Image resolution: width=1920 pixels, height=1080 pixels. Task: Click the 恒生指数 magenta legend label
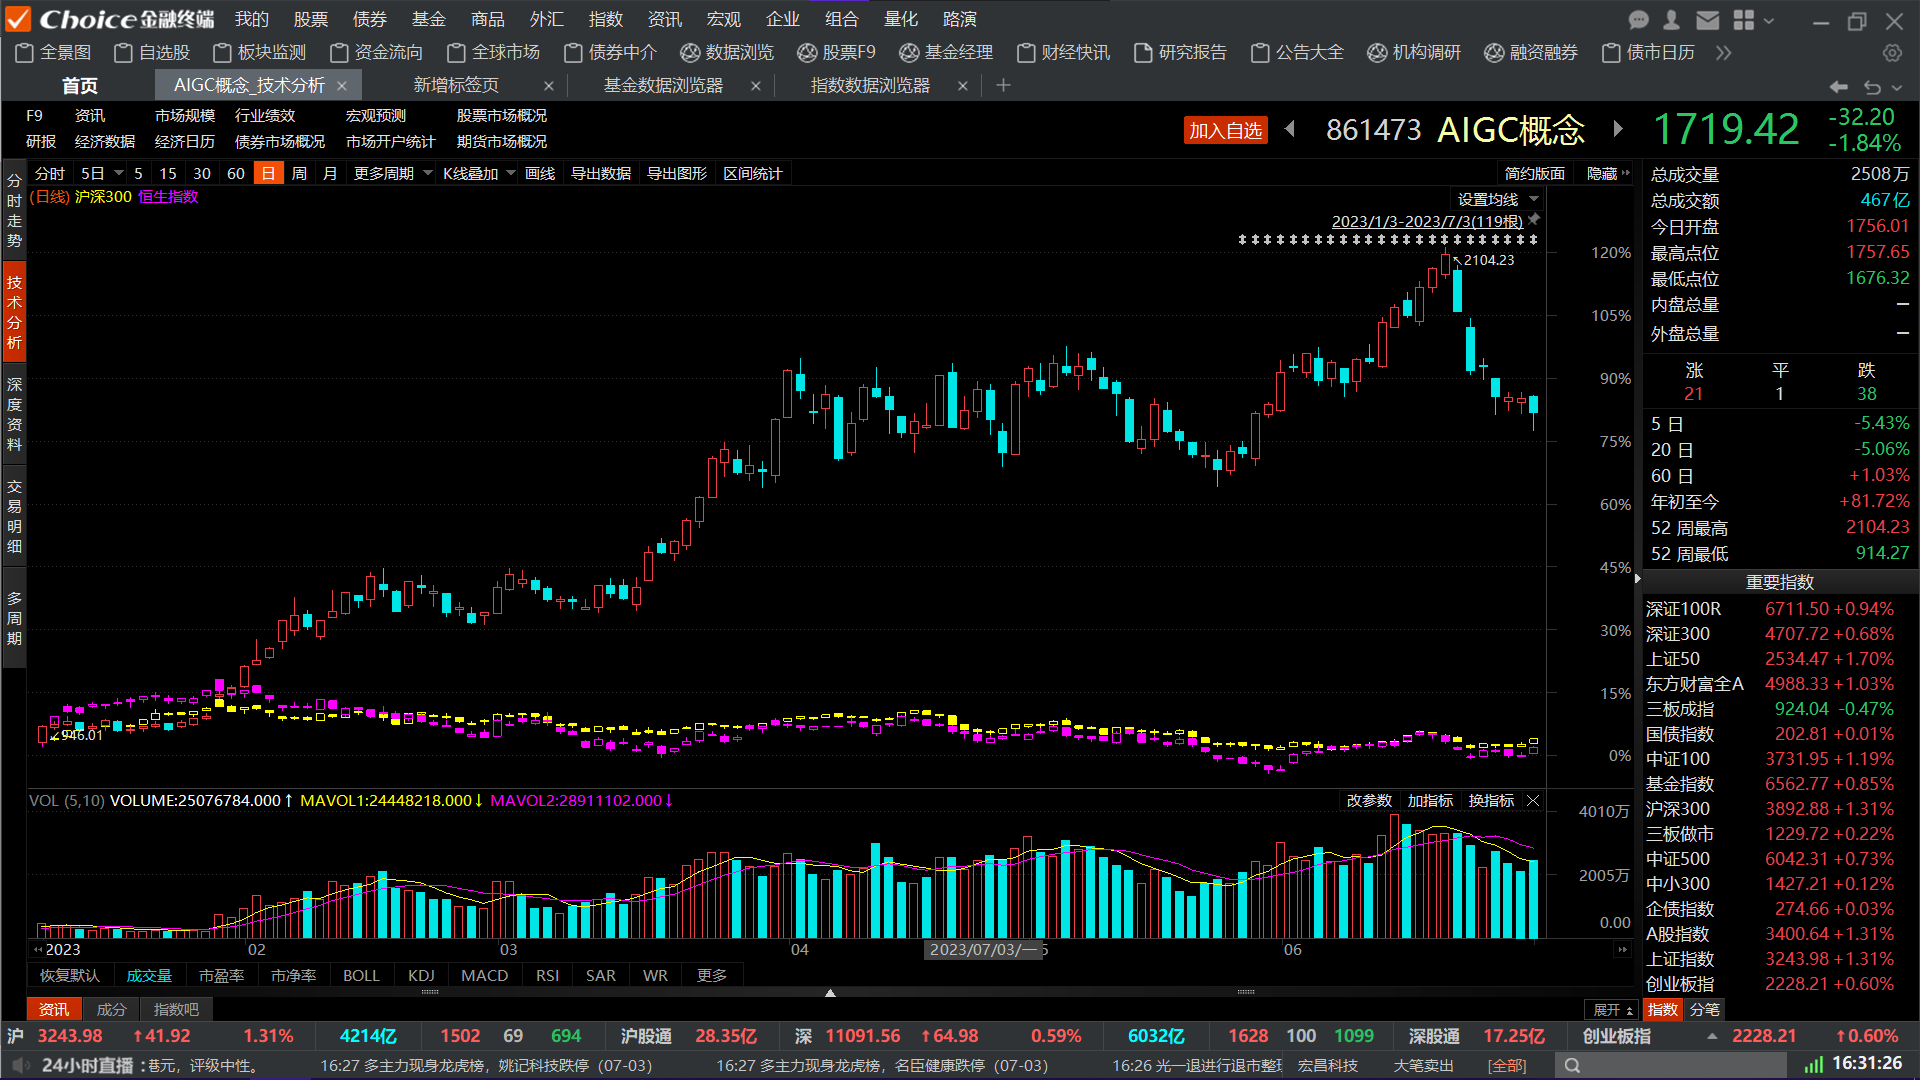[168, 197]
